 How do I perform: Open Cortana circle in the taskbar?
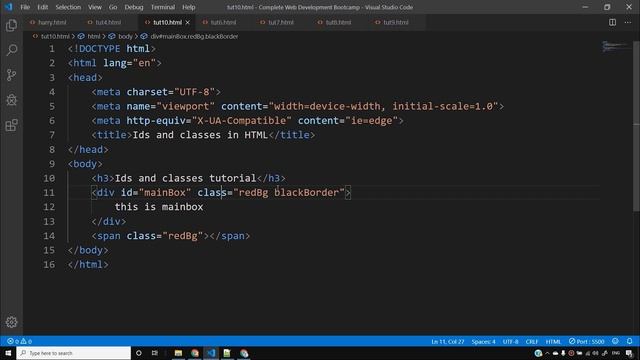139,353
